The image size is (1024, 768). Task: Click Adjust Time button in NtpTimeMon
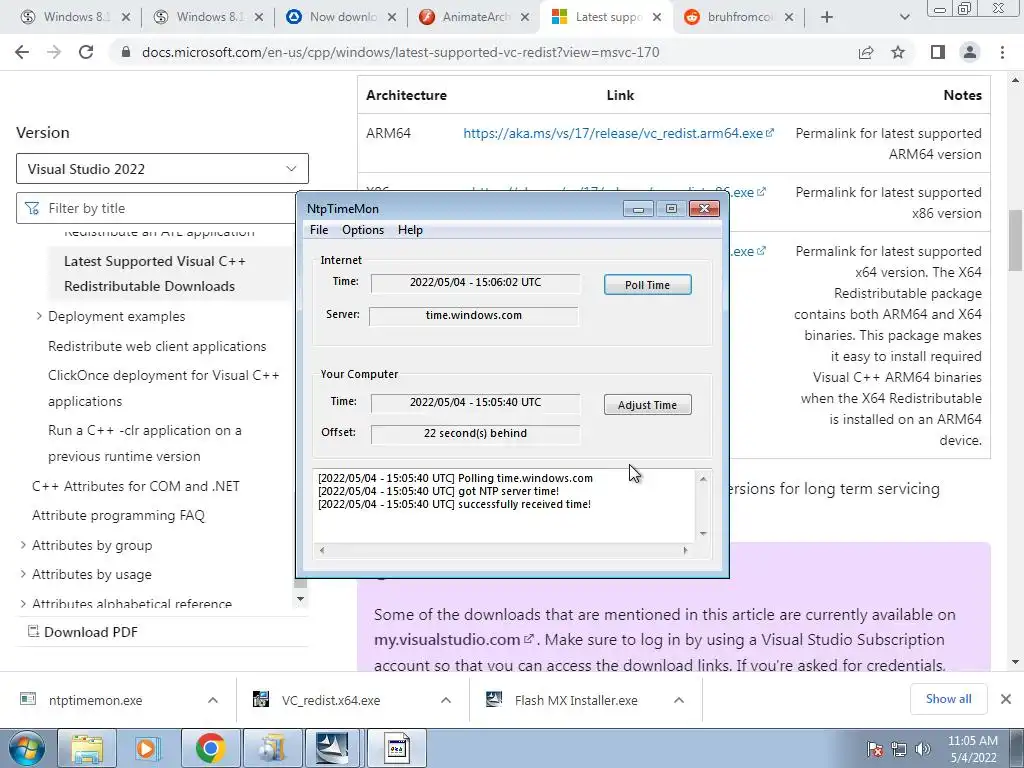tap(647, 405)
